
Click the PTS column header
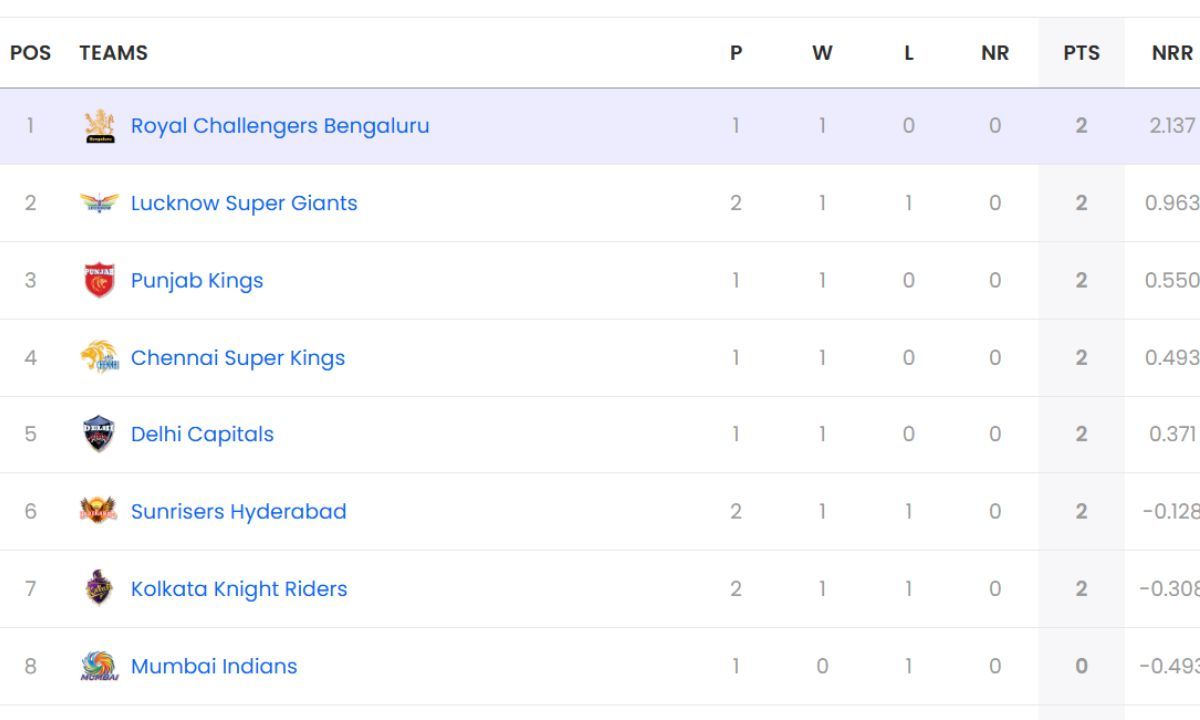point(1081,53)
